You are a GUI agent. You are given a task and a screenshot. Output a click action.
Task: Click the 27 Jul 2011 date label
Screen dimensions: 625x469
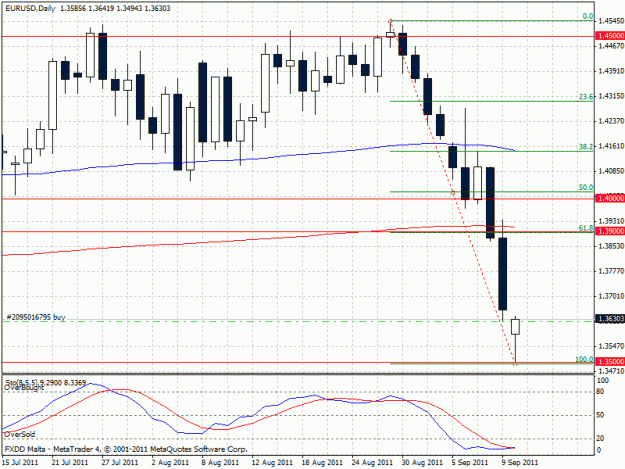pyautogui.click(x=120, y=462)
